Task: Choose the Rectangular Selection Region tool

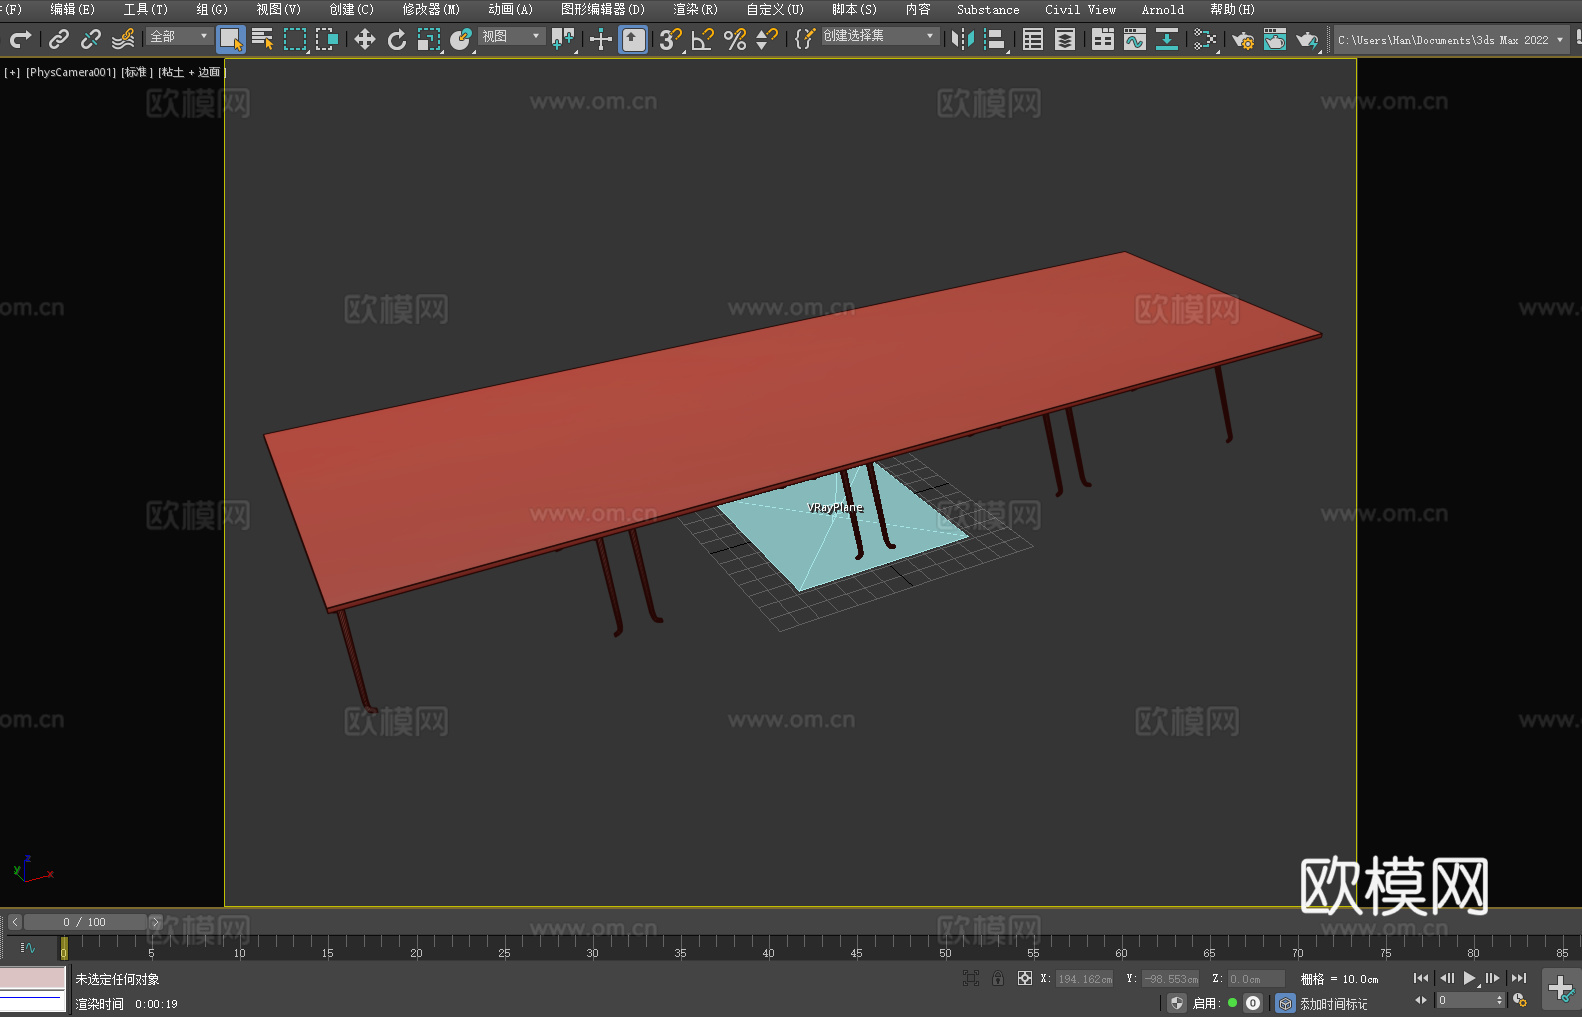Action: coord(295,39)
